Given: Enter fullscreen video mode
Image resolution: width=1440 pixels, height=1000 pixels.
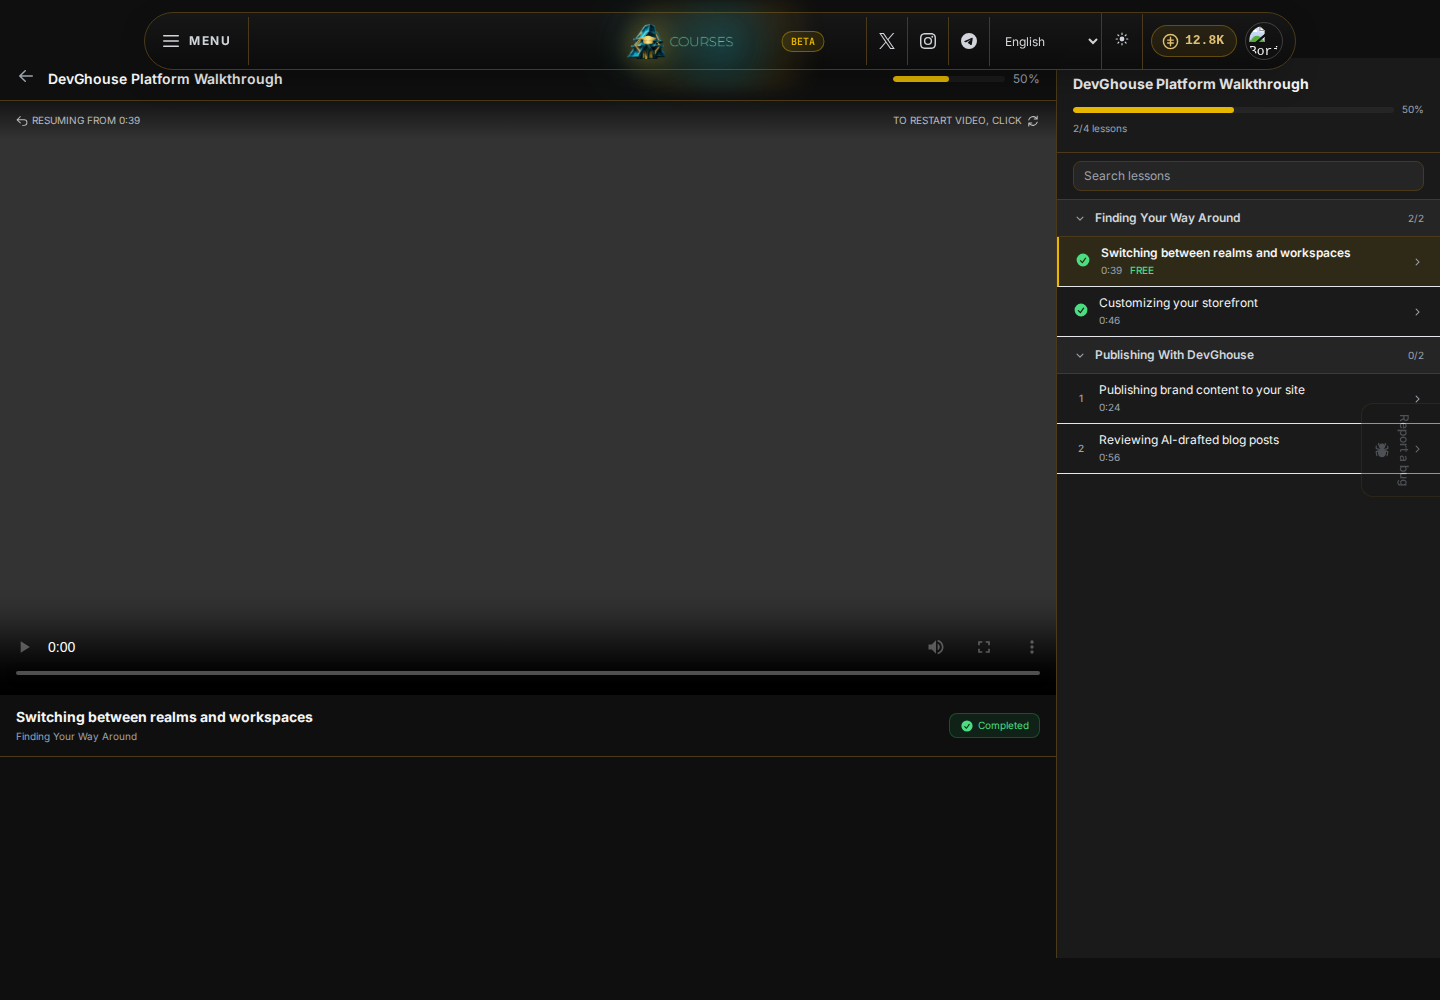Looking at the screenshot, I should click(984, 647).
